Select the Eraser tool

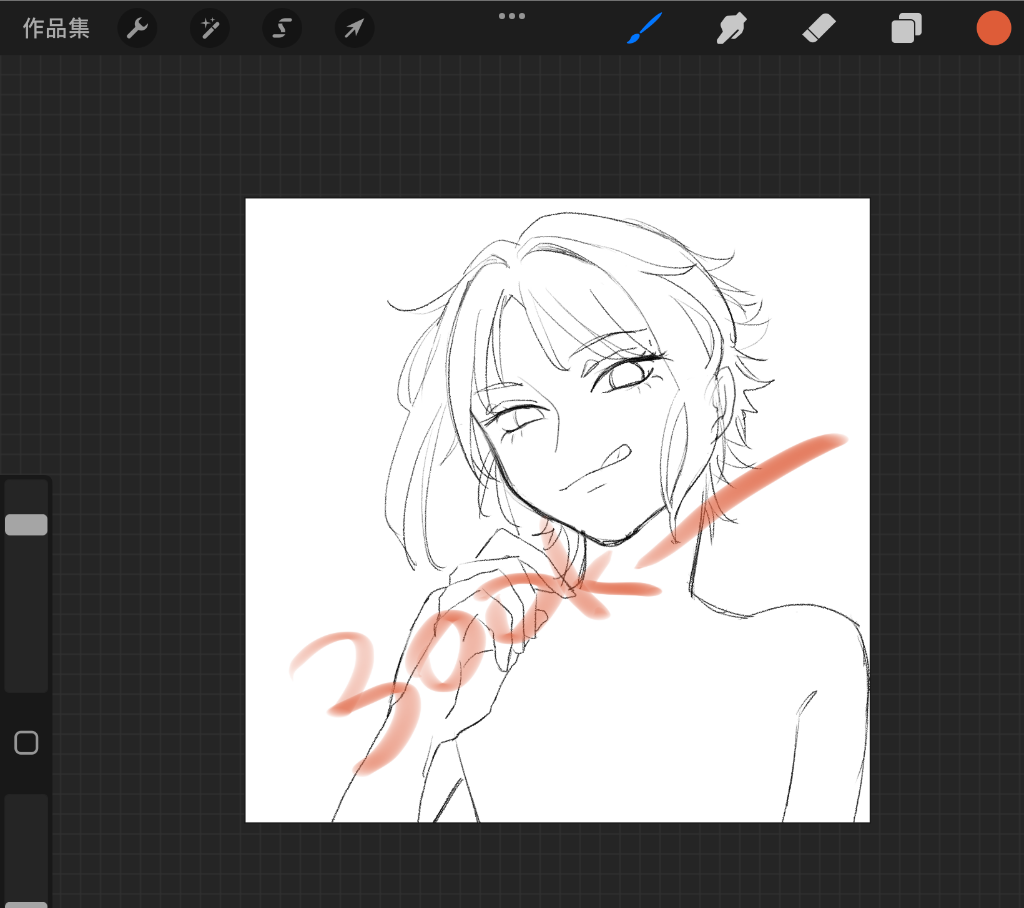[x=819, y=29]
